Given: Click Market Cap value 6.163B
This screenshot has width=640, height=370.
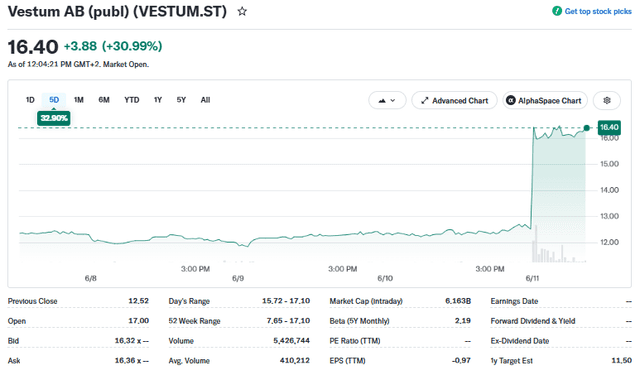Looking at the screenshot, I should pos(458,301).
